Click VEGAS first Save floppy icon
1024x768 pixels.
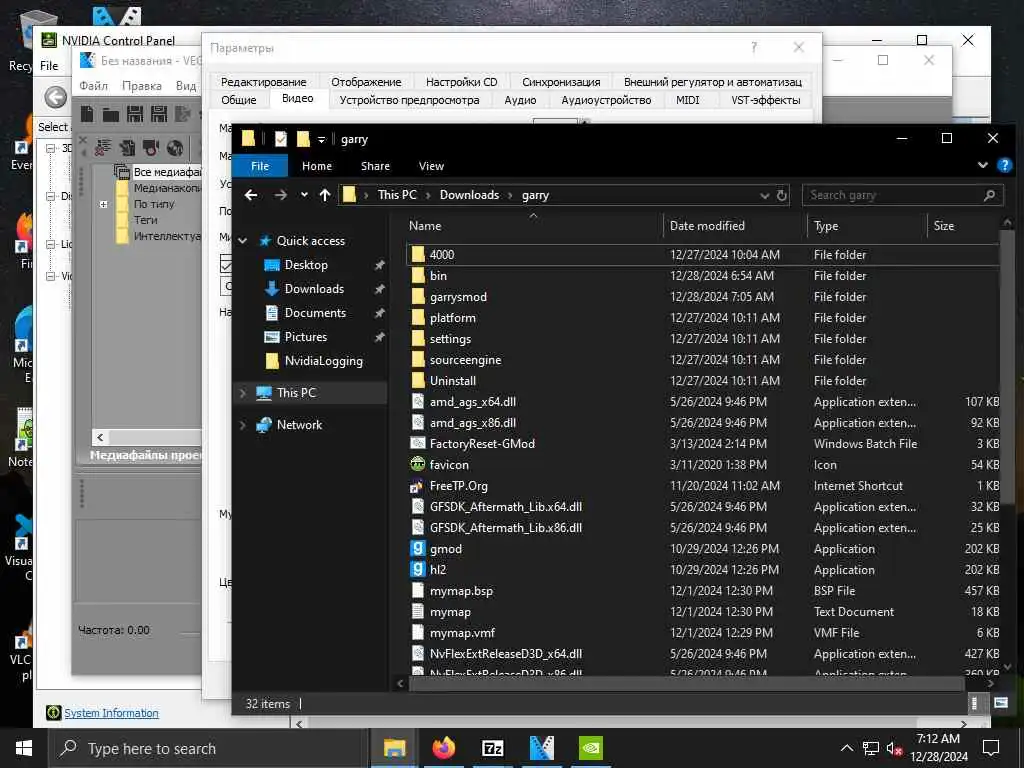(135, 114)
